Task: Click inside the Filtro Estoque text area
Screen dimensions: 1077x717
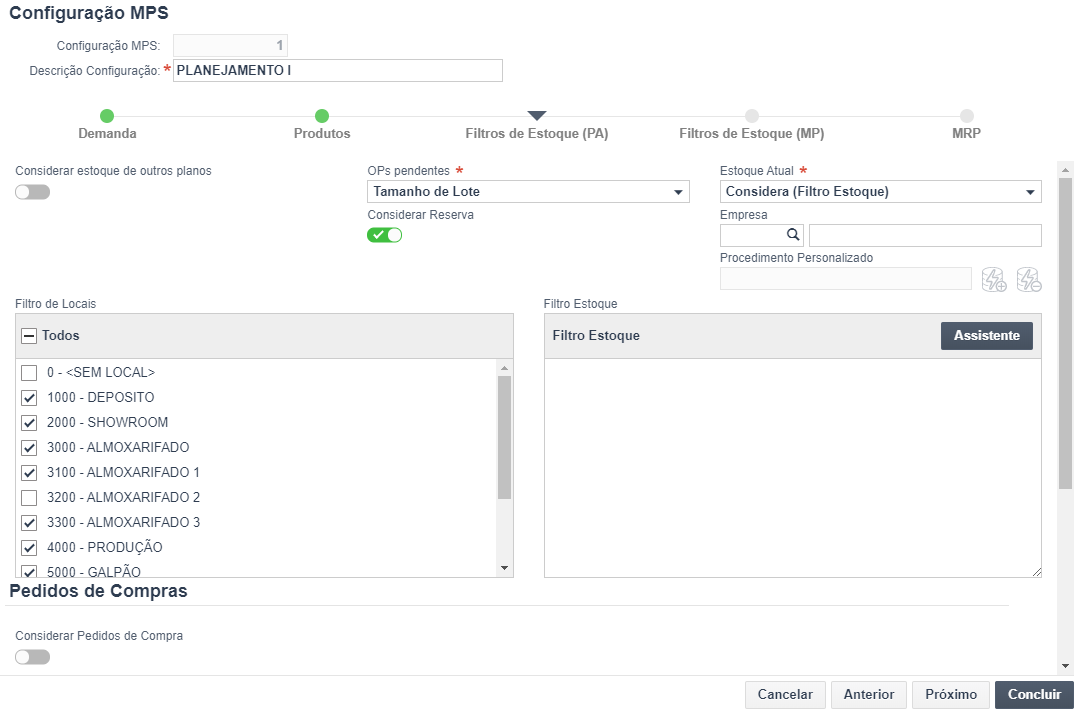Action: click(x=793, y=468)
